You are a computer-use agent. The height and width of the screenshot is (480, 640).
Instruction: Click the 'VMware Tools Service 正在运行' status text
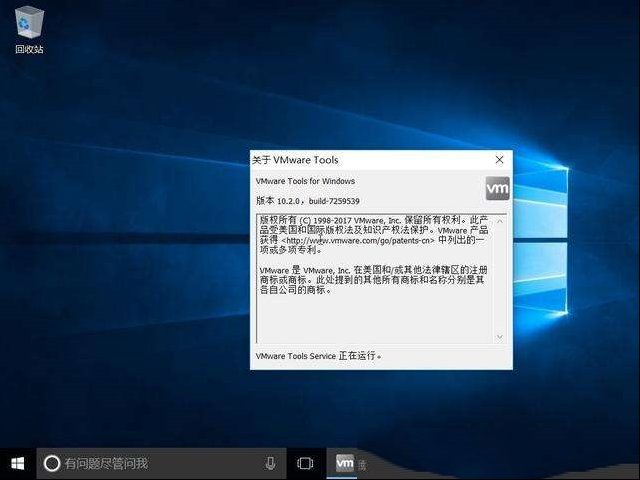tap(319, 356)
